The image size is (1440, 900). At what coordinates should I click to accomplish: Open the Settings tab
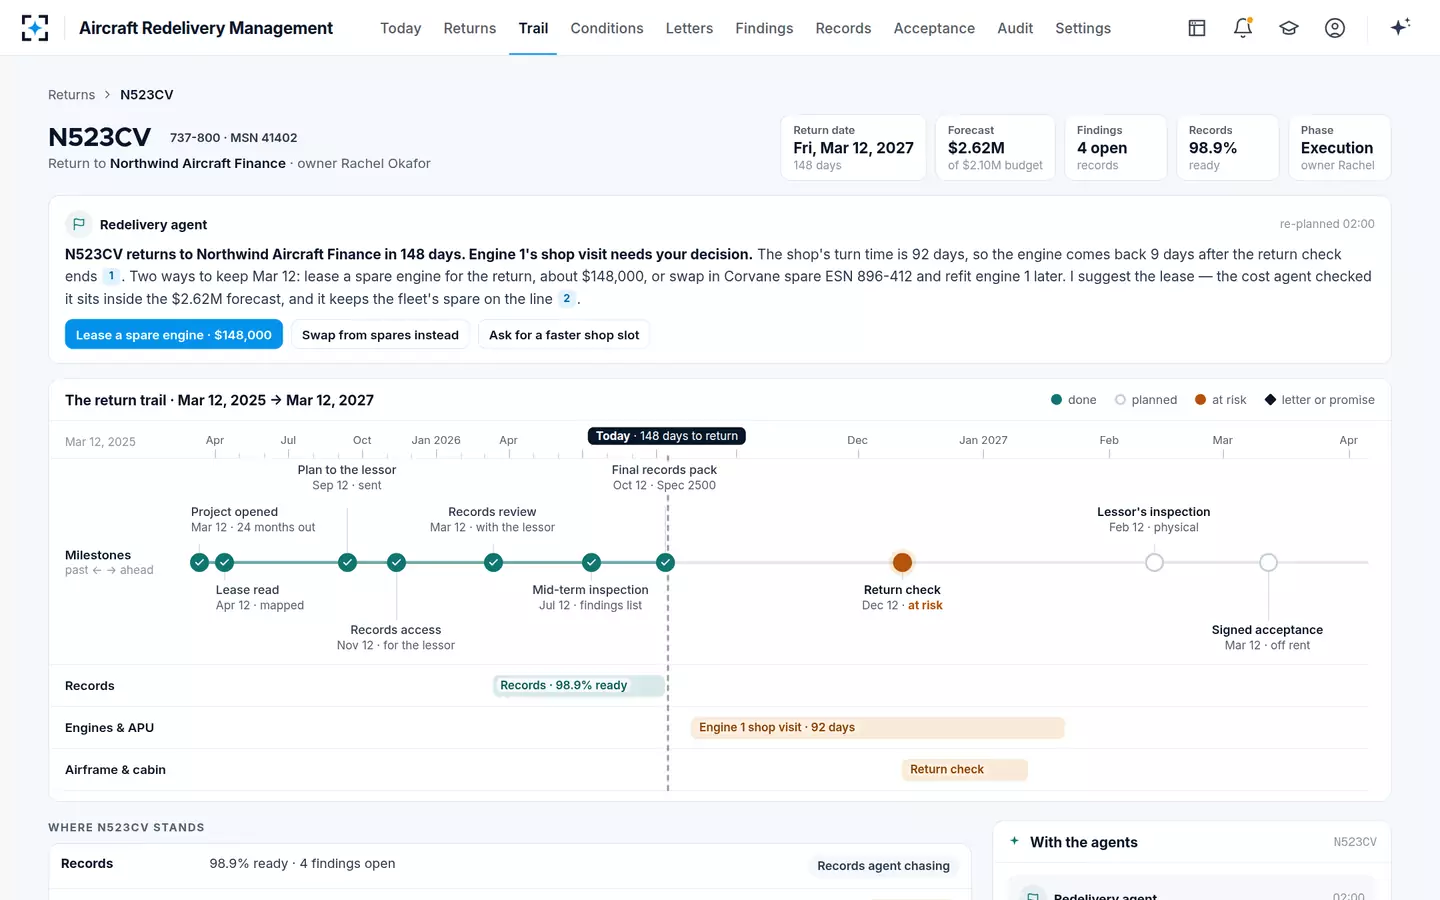(x=1083, y=28)
